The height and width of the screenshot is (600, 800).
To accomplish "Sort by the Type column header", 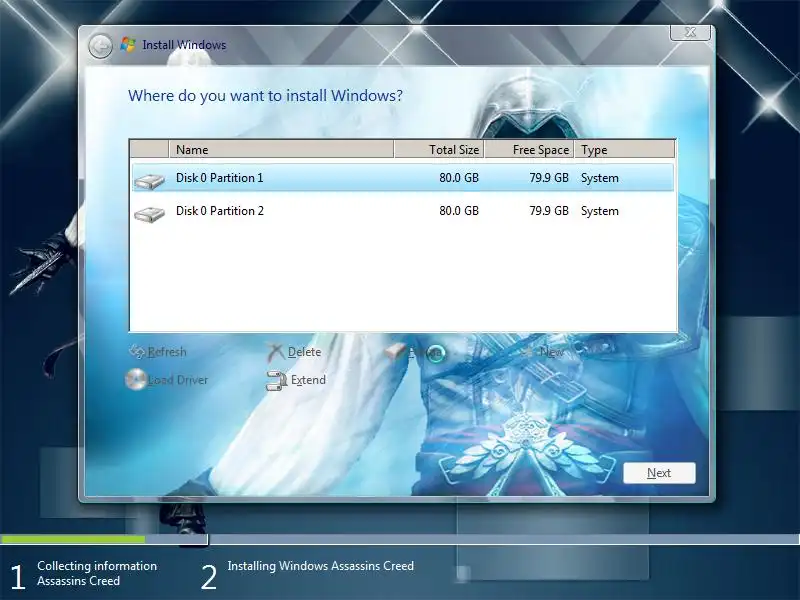I will pos(625,149).
